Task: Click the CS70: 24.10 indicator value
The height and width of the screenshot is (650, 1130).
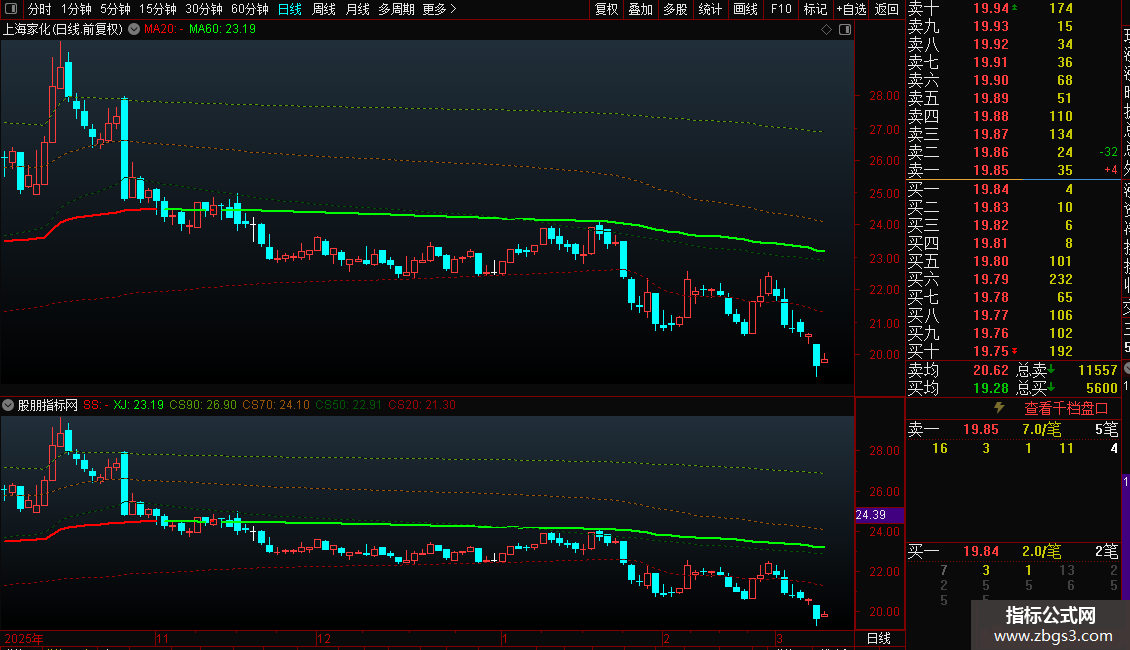Action: pyautogui.click(x=275, y=405)
